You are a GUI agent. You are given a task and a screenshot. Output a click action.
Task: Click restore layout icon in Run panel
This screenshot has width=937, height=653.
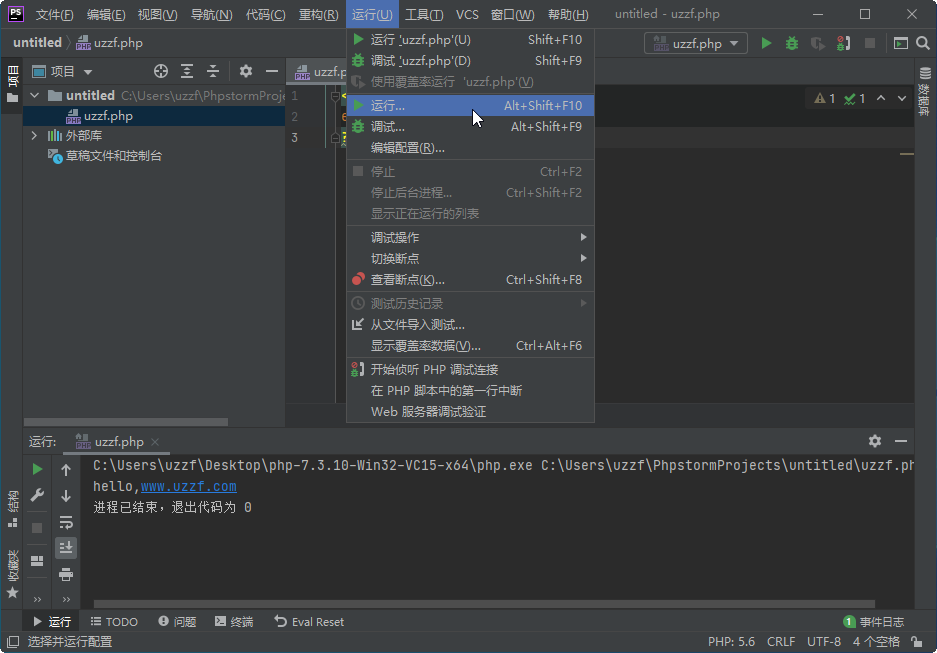click(37, 560)
